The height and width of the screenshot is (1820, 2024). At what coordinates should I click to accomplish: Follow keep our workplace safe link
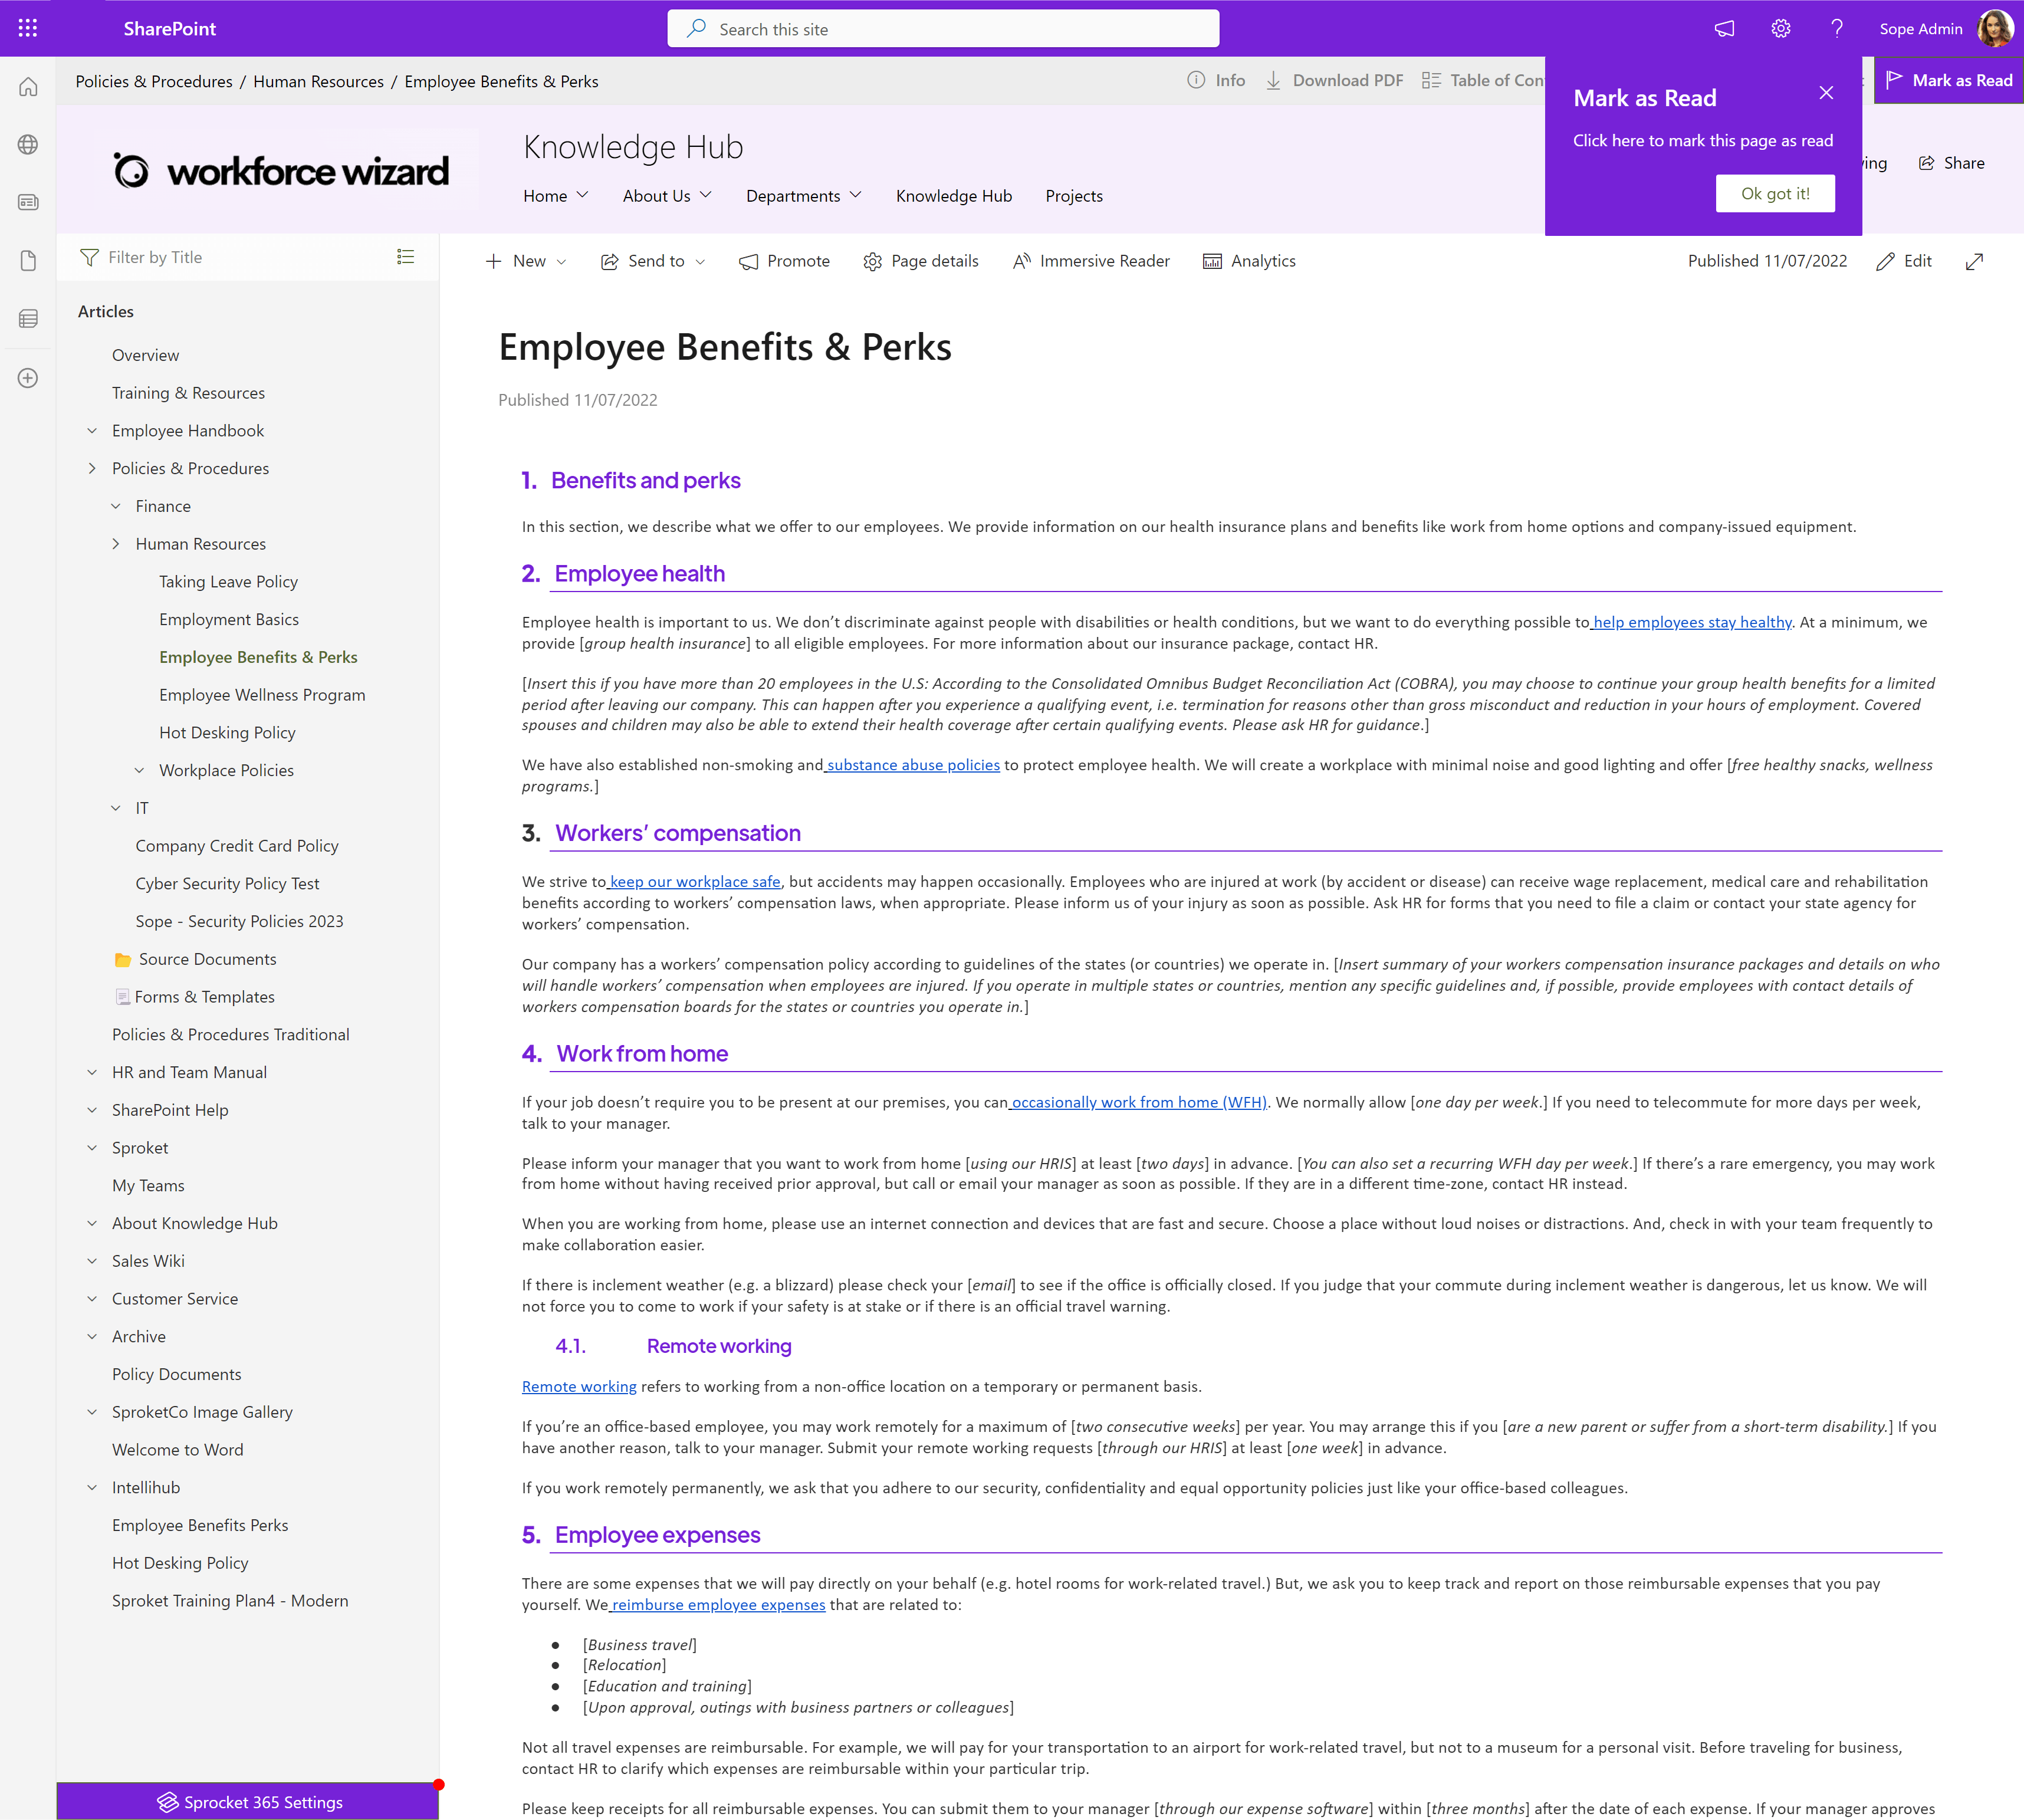point(694,882)
